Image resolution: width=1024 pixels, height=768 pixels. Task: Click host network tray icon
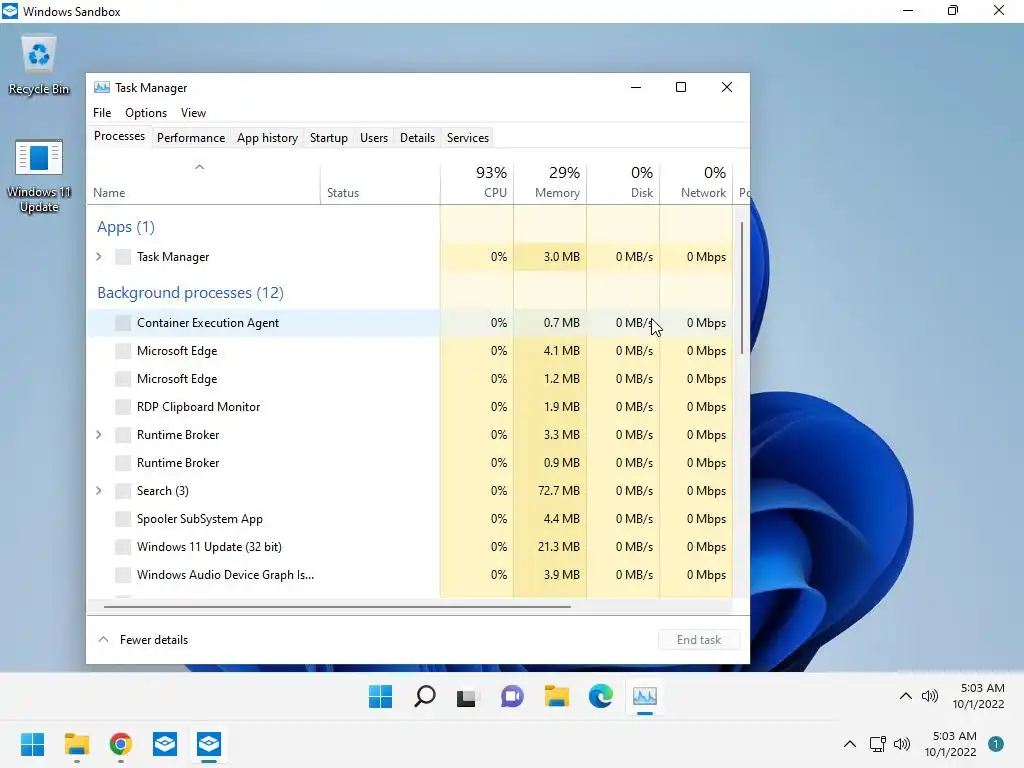tap(877, 744)
